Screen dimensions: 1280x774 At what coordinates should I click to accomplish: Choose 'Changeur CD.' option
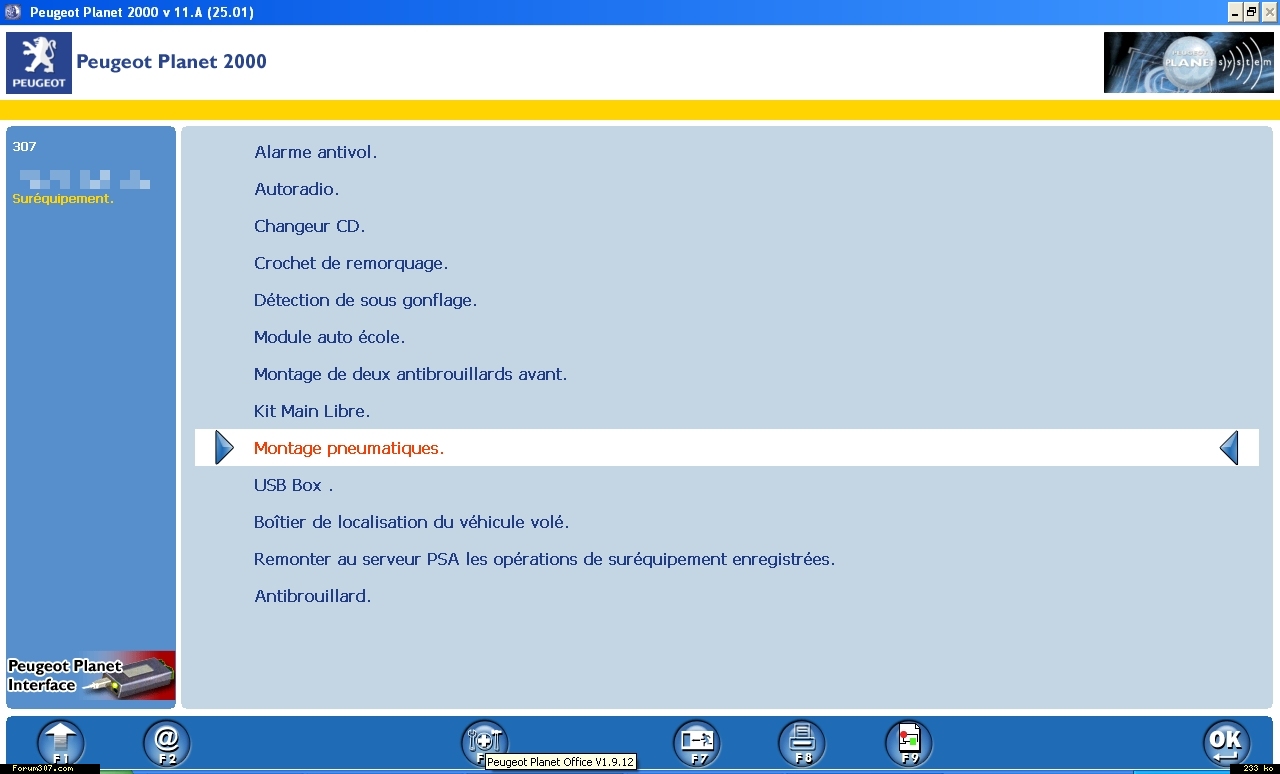(x=309, y=226)
